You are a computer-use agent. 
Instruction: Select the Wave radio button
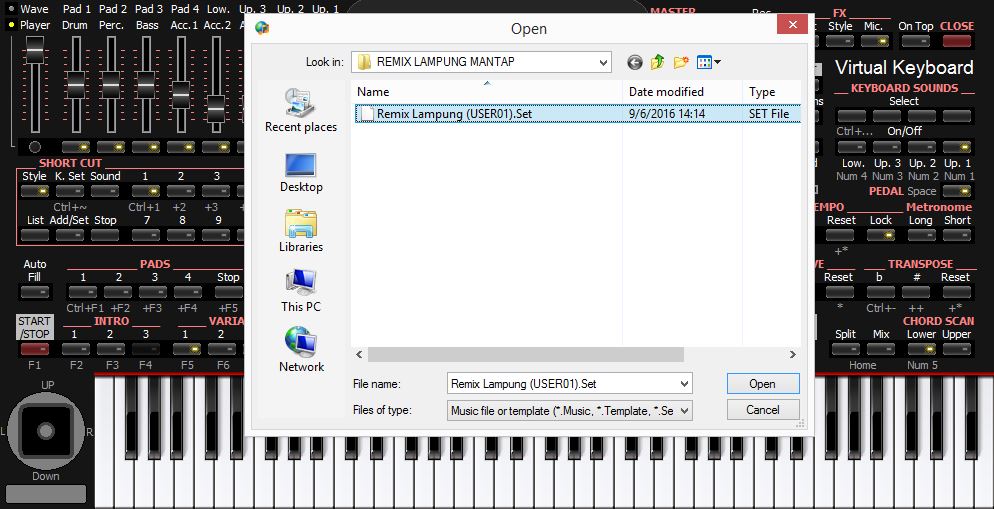[11, 10]
